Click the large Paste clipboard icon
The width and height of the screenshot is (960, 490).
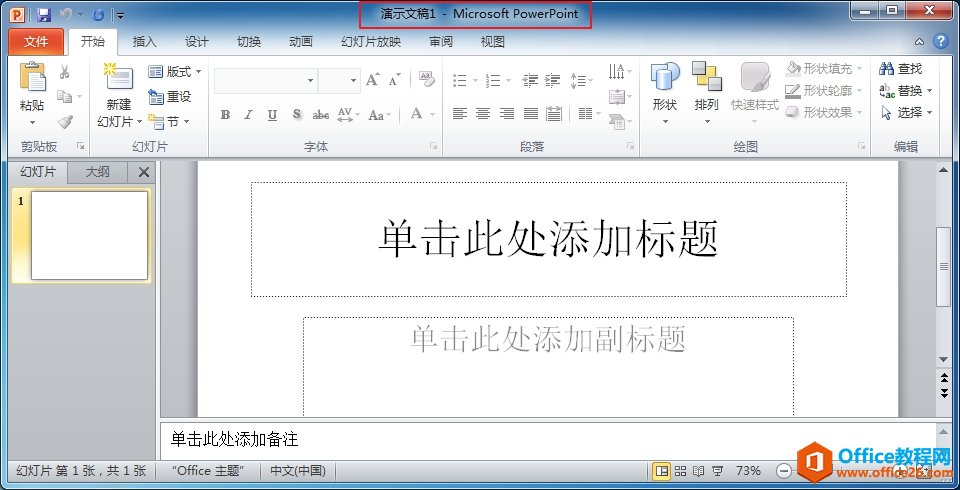pyautogui.click(x=32, y=77)
